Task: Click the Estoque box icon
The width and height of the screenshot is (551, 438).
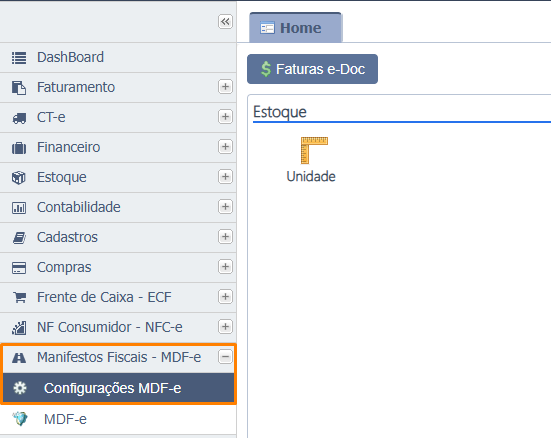Action: click(19, 178)
